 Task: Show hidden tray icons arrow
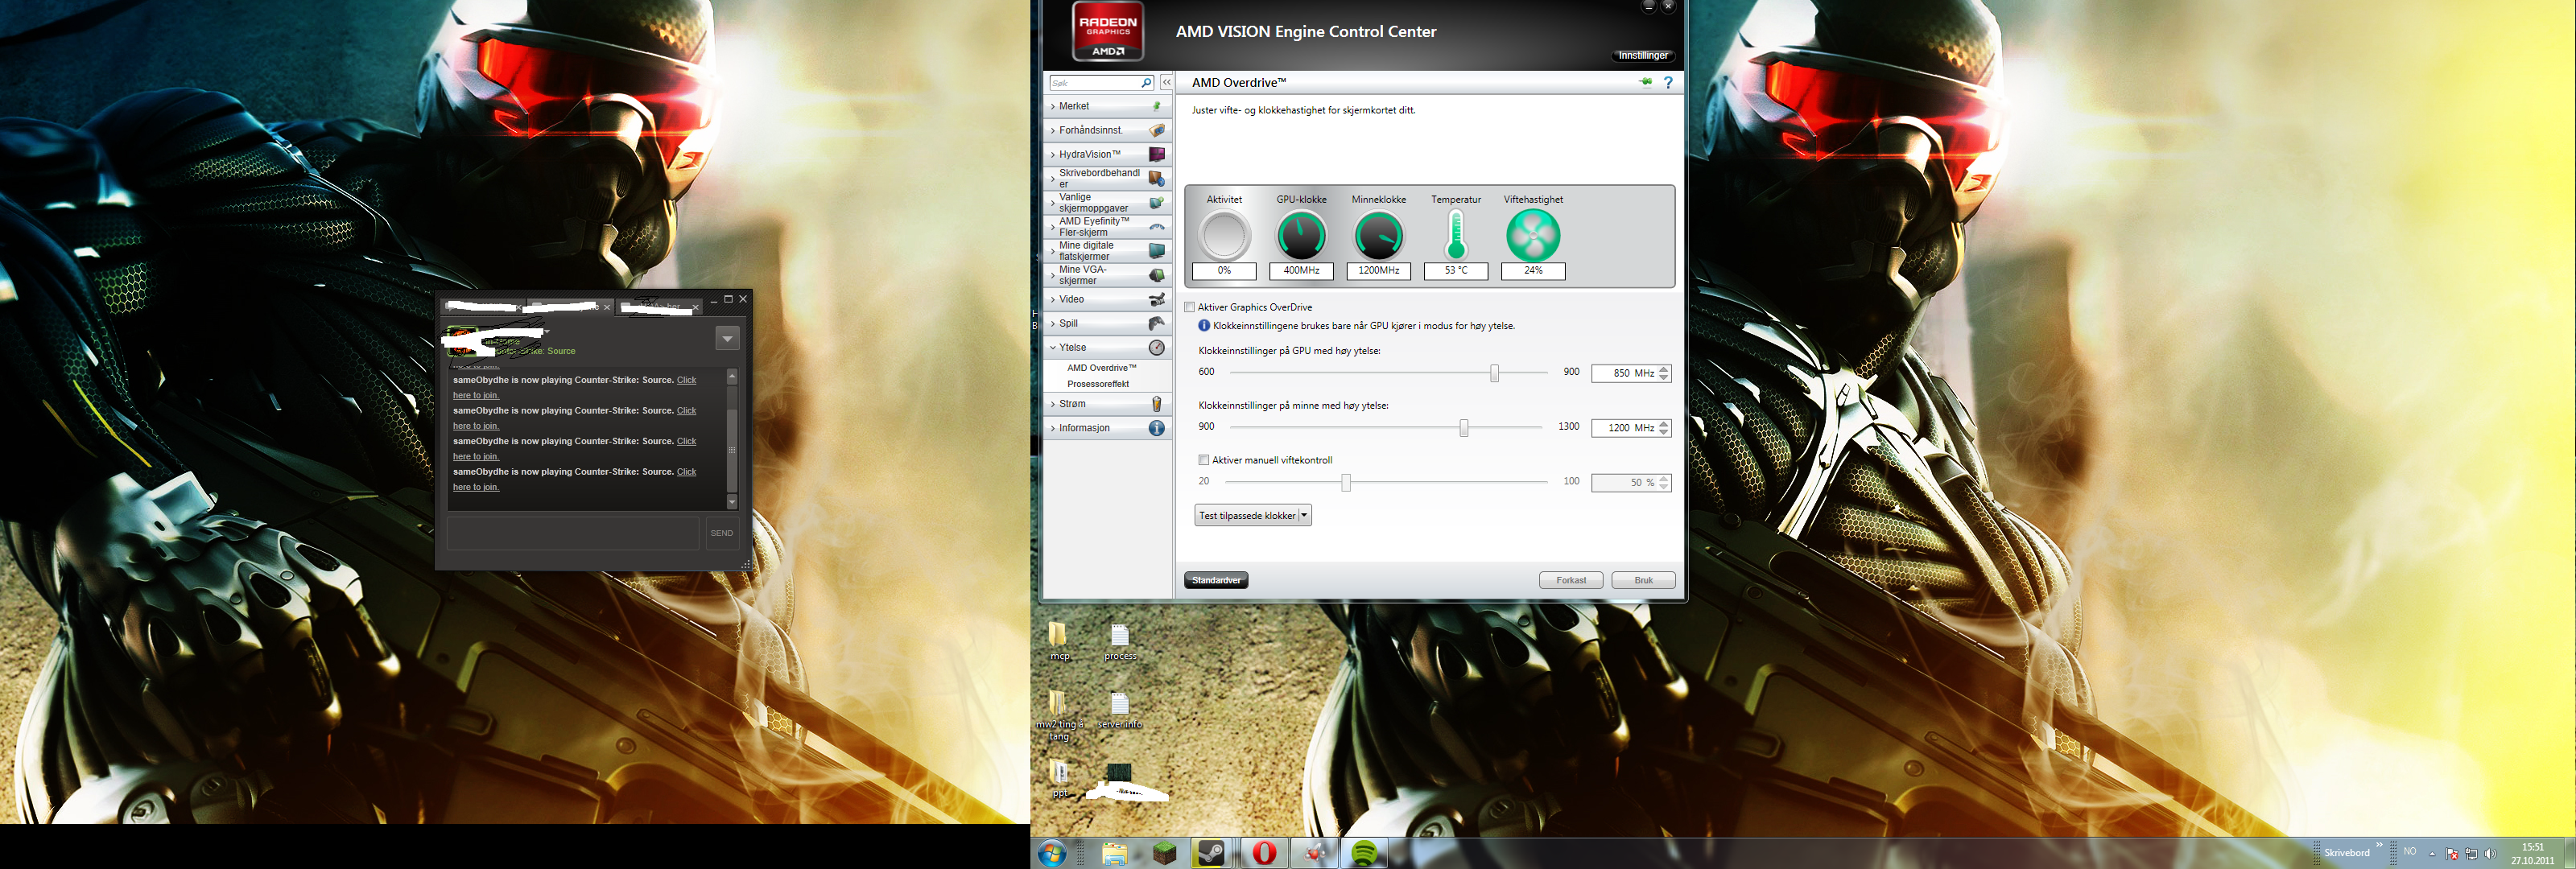click(2432, 854)
